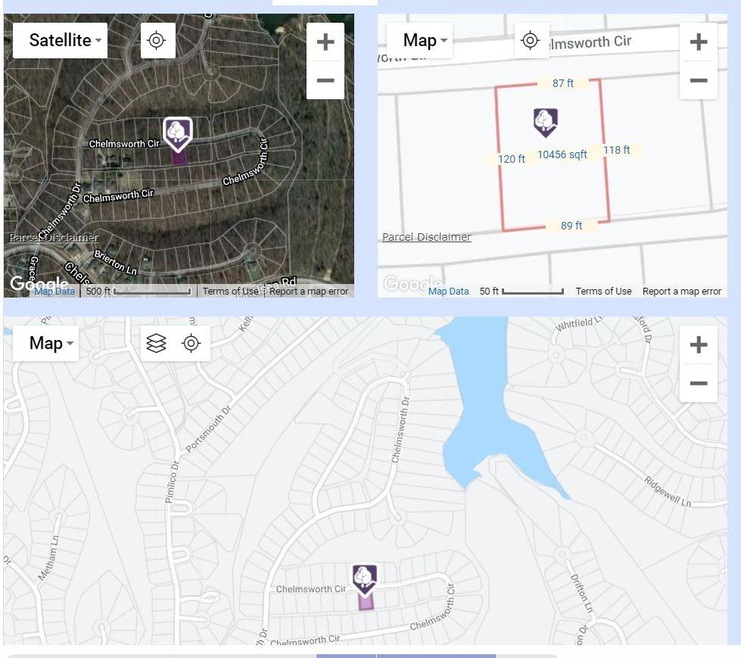Open the Map type dropdown on bottom map
The image size is (741, 658).
(x=51, y=344)
